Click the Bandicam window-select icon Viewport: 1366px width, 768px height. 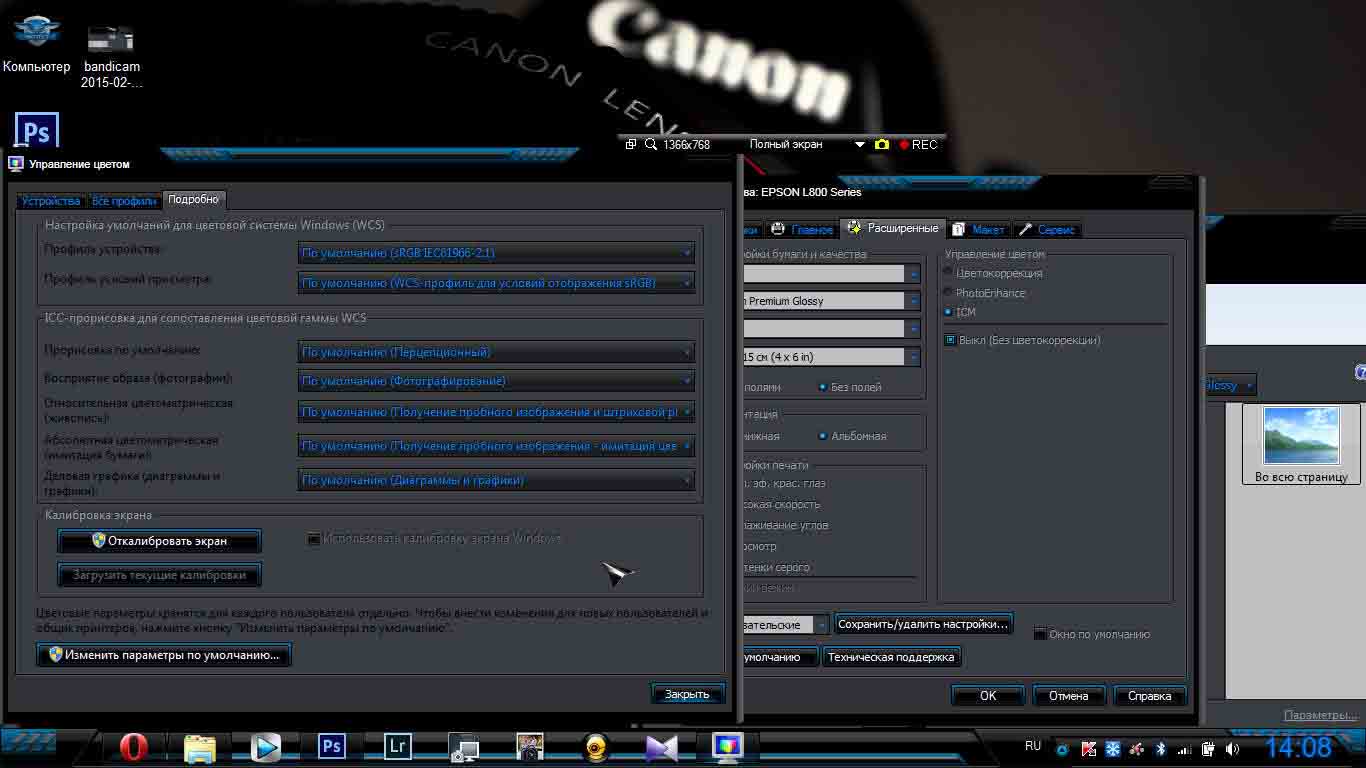(x=631, y=145)
